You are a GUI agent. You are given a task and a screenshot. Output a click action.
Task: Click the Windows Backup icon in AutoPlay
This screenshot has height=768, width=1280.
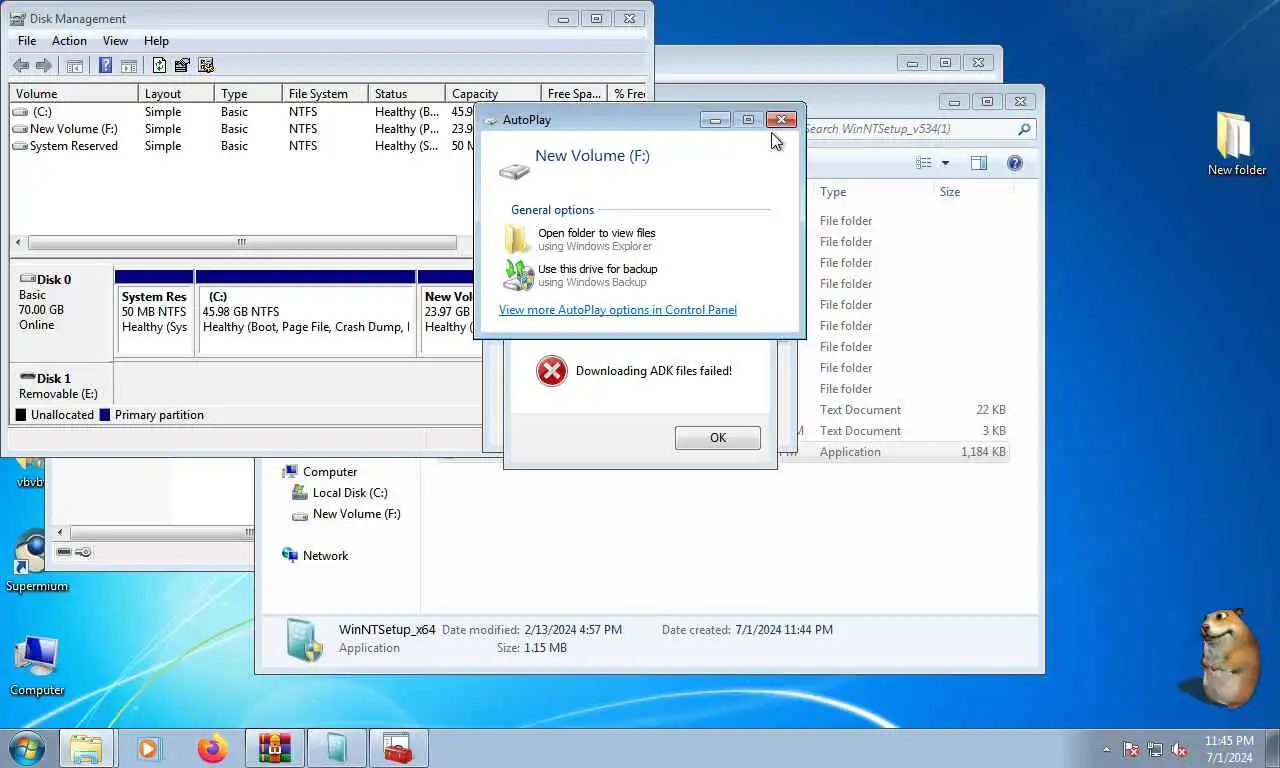tap(518, 275)
